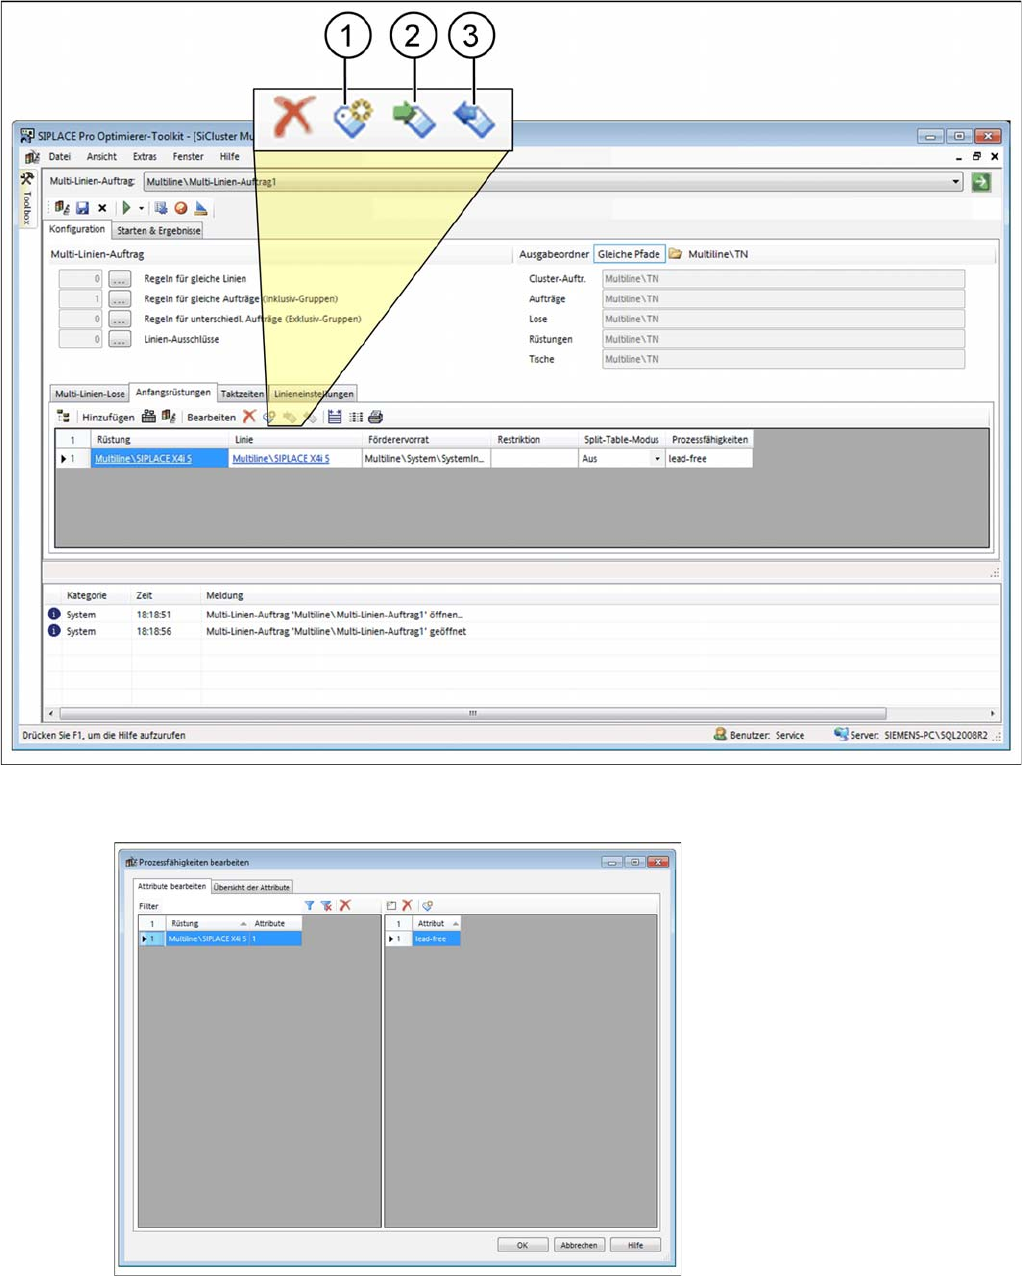This screenshot has width=1022, height=1276.
Task: Open the ellipsis for Regeln für gleiche Aufträge
Action: pos(120,299)
